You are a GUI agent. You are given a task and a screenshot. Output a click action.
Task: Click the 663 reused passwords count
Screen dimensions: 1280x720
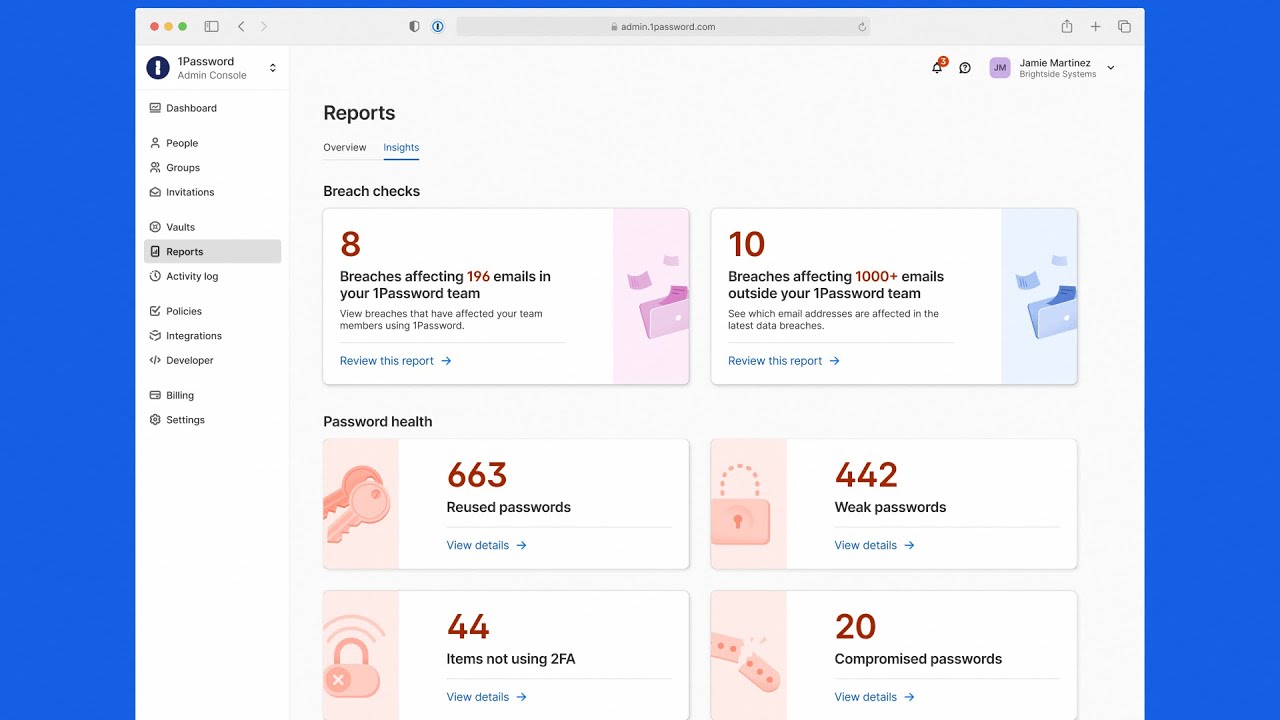(477, 475)
